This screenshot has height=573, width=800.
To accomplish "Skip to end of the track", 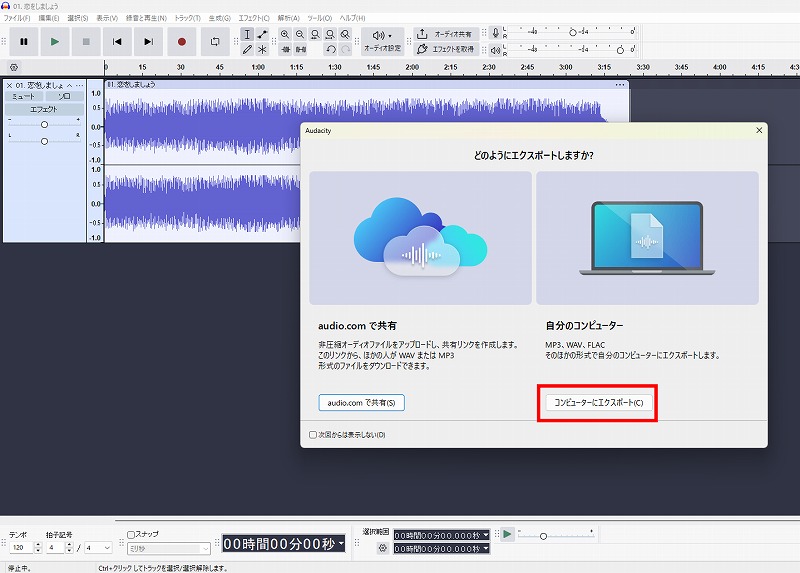I will (148, 42).
